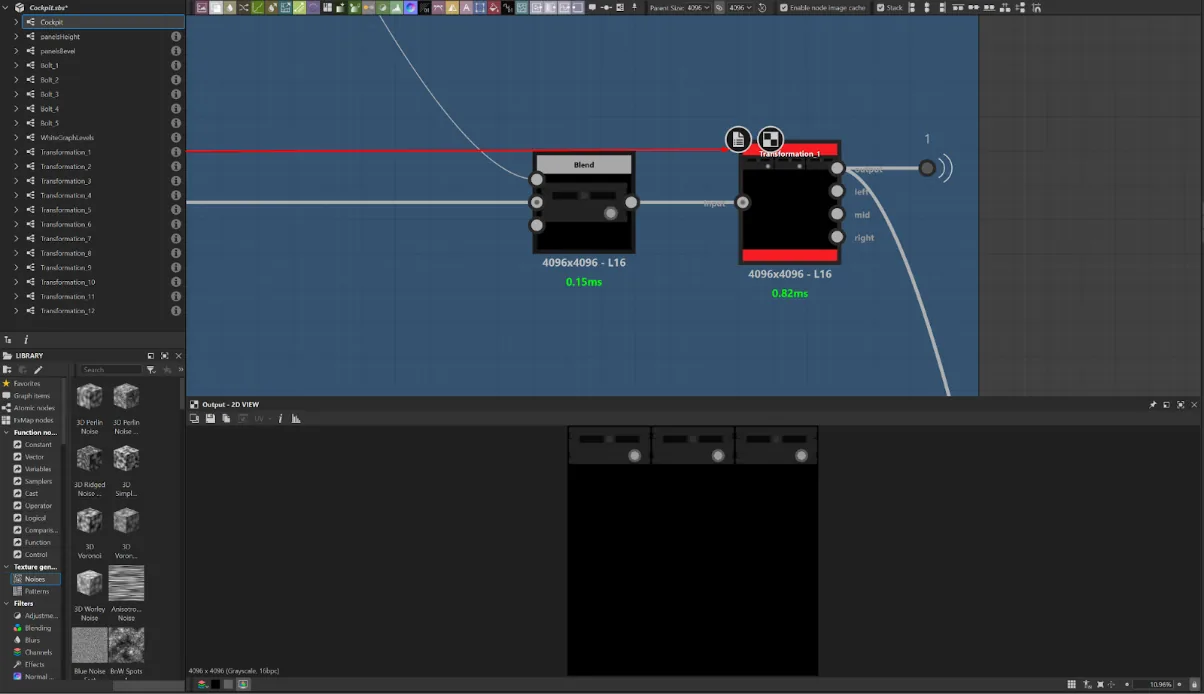Select the Samplers function category

pos(37,481)
